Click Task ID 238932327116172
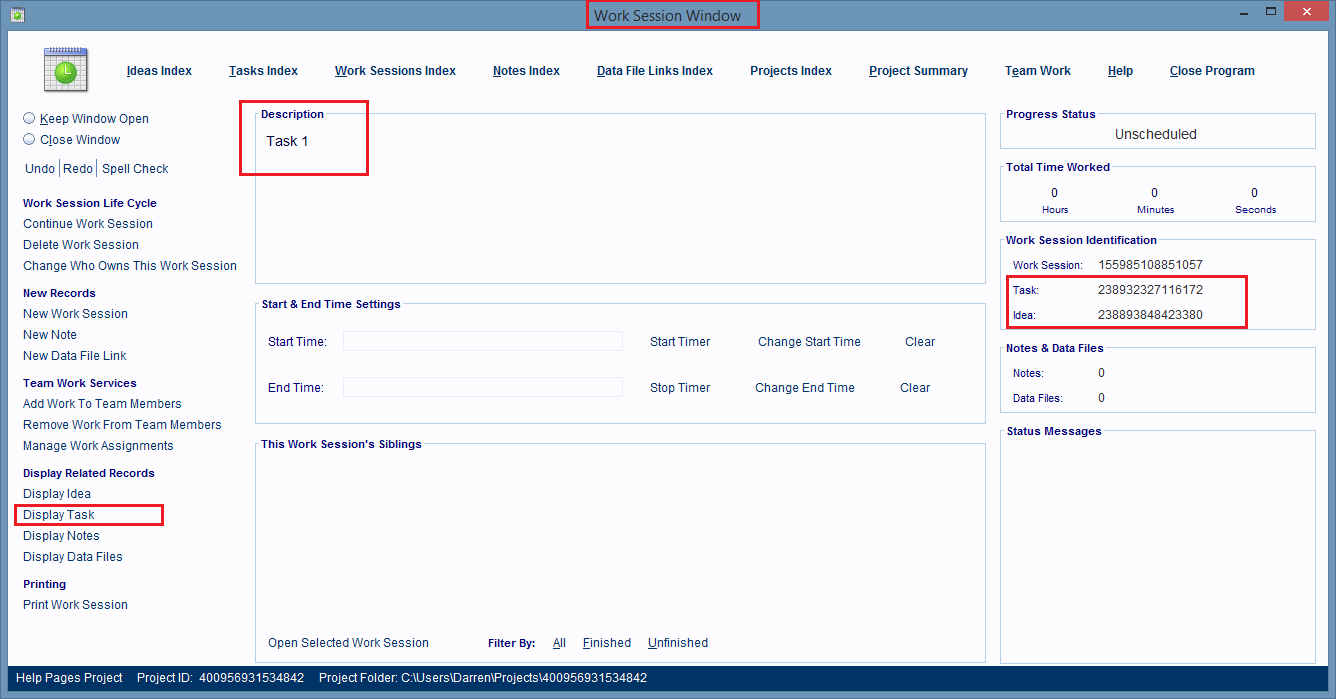Image resolution: width=1336 pixels, height=699 pixels. coord(1150,290)
